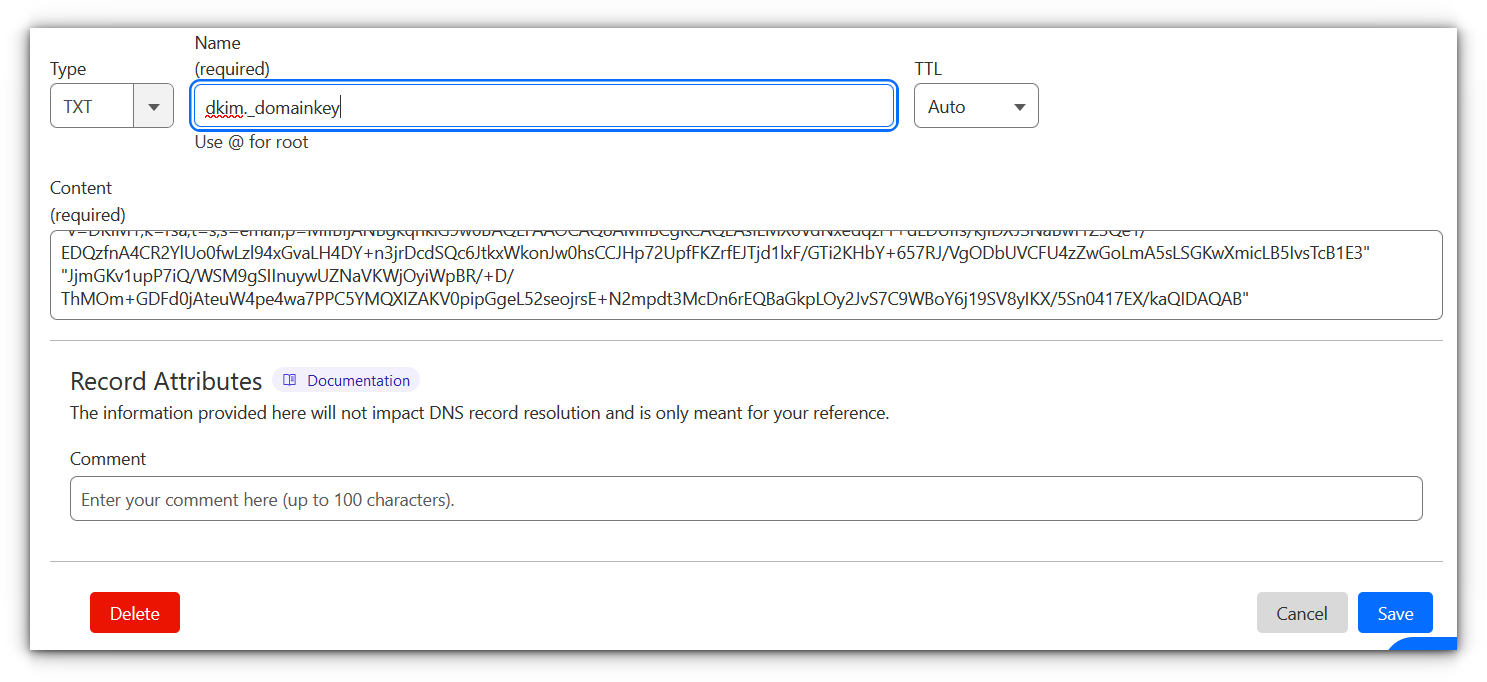The width and height of the screenshot is (1487, 682).
Task: Click the underlined word dkim in Name field
Action: coord(224,108)
